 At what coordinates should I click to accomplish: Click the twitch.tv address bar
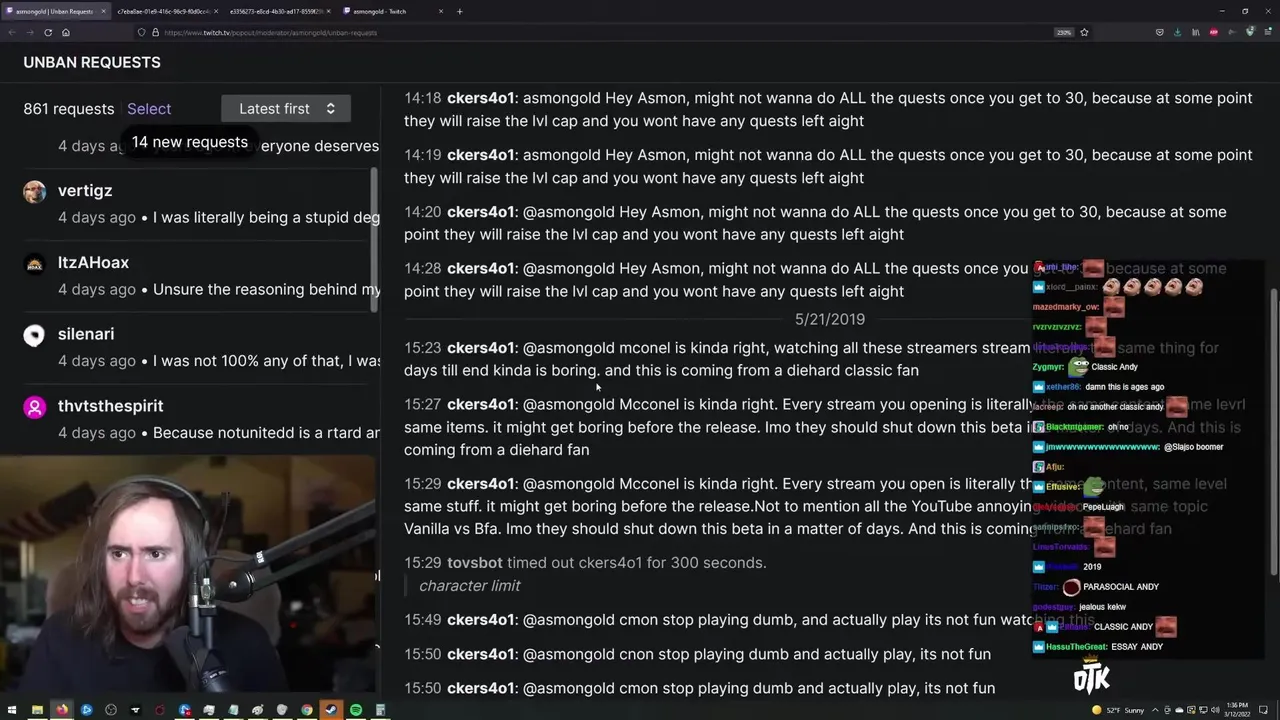tap(600, 32)
